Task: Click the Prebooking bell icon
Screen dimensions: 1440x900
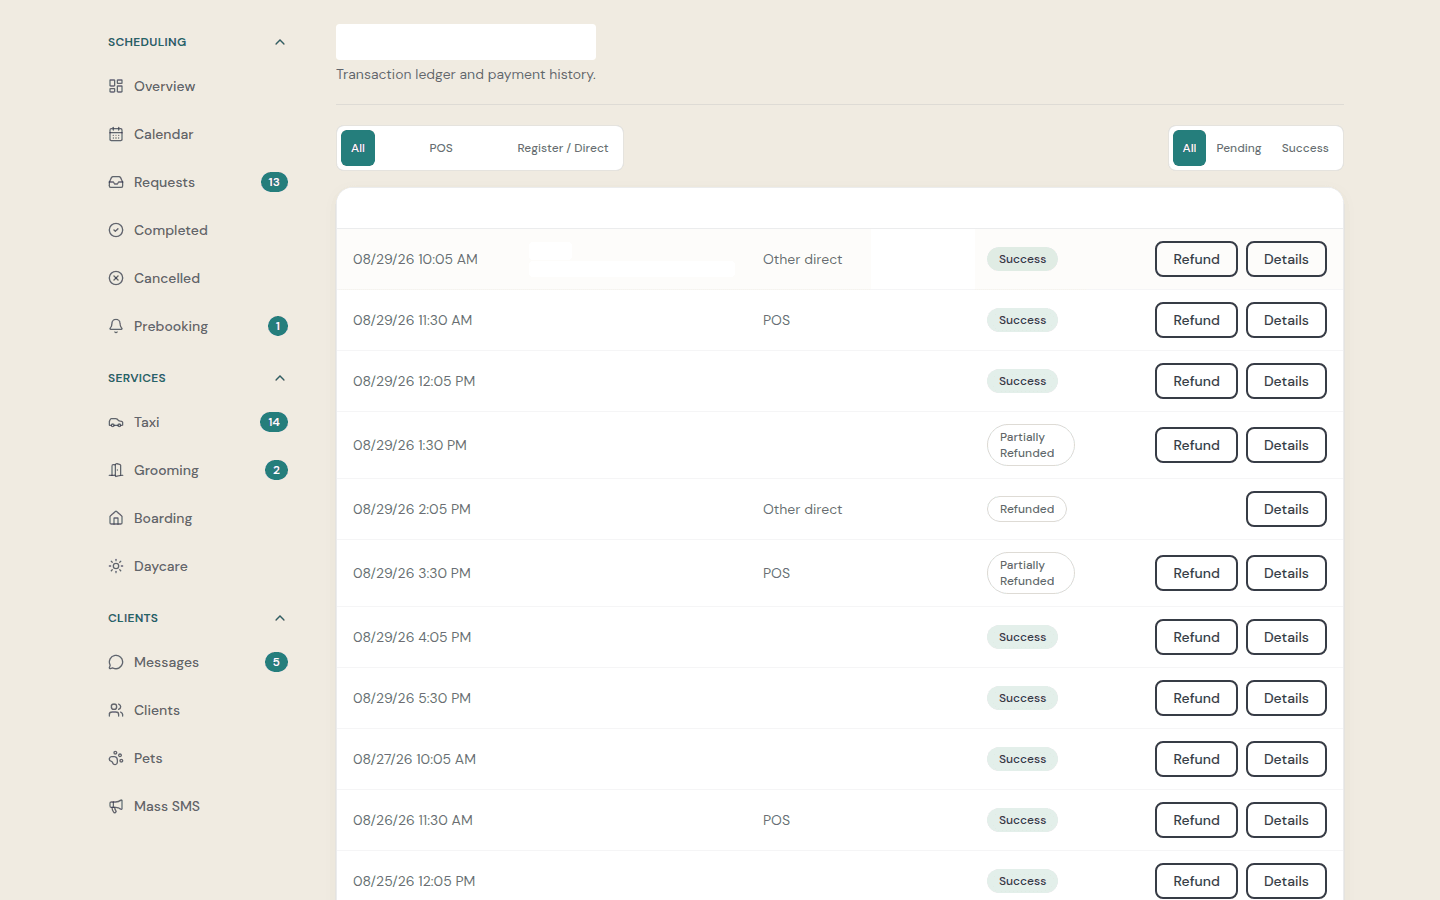Action: click(116, 326)
